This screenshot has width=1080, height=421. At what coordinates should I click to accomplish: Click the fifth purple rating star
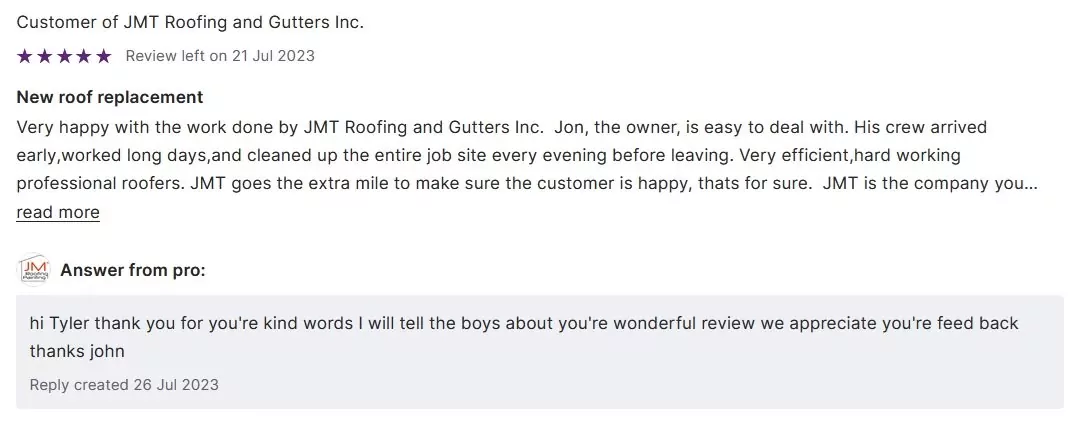point(104,56)
